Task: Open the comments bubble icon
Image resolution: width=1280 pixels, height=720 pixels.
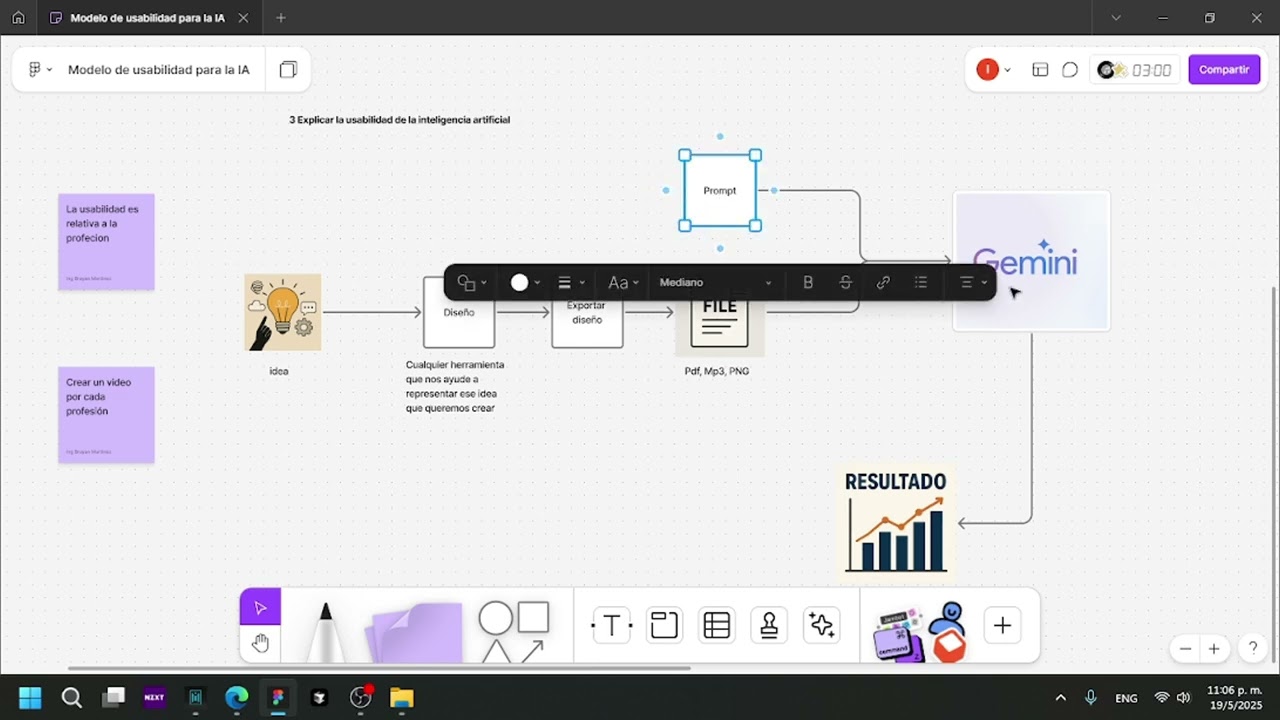Action: 1070,70
